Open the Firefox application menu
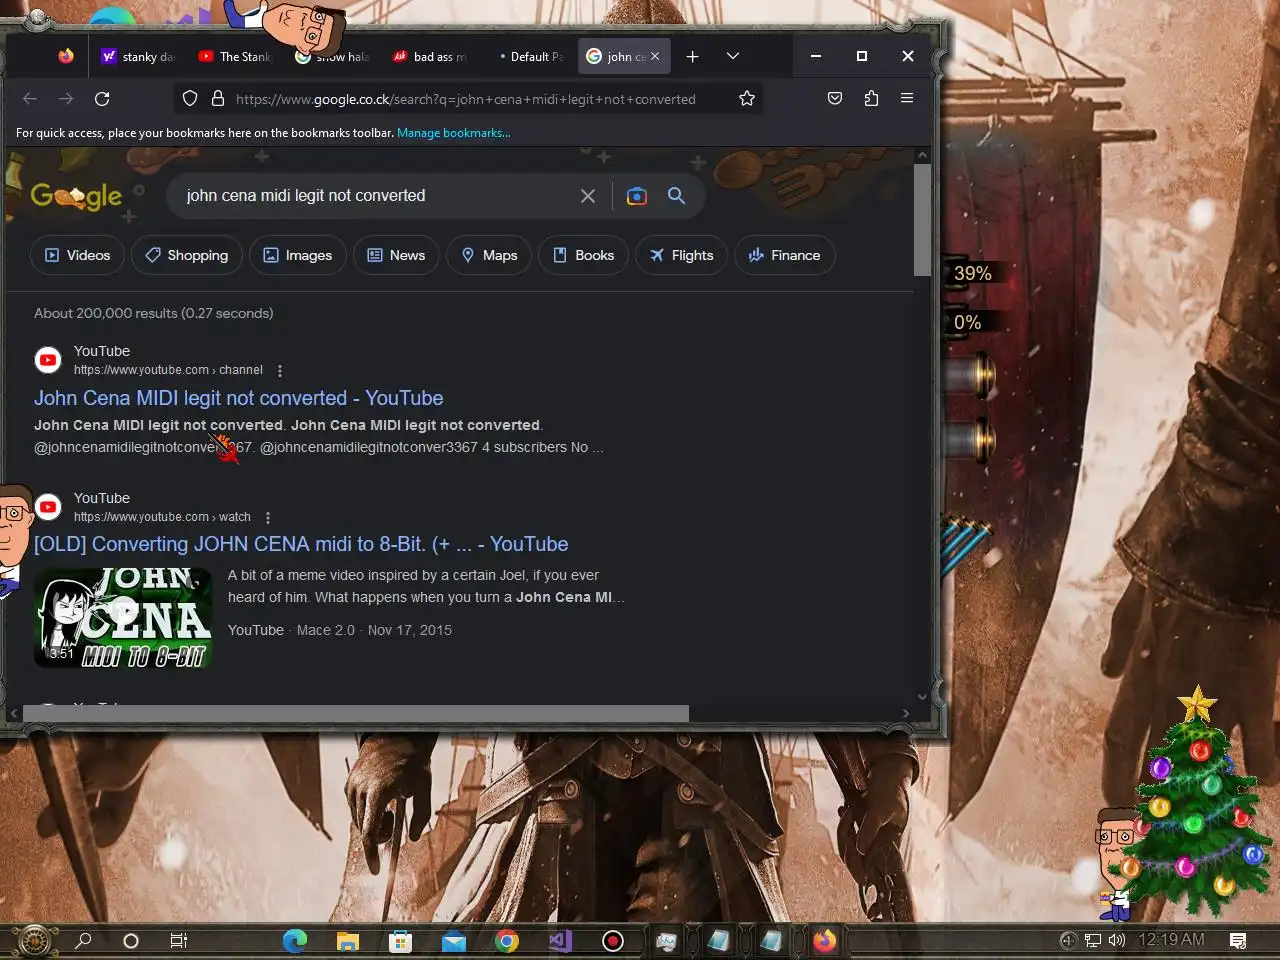 click(907, 98)
